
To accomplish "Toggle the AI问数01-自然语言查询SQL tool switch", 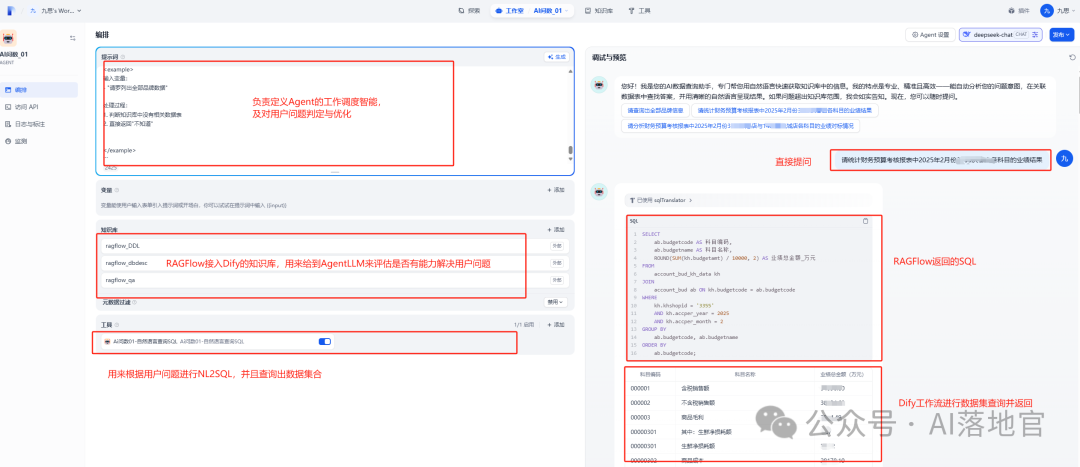I will pyautogui.click(x=325, y=341).
